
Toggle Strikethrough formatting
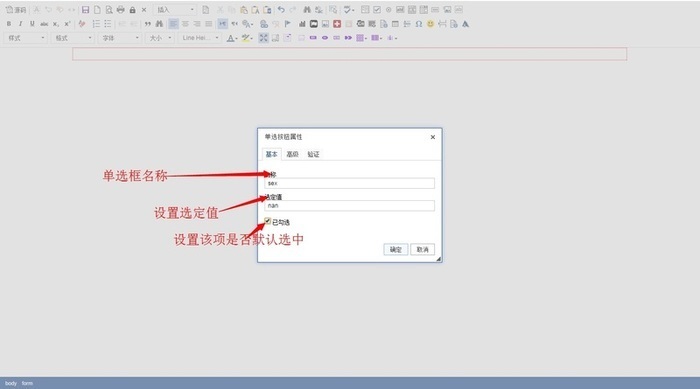[44, 24]
